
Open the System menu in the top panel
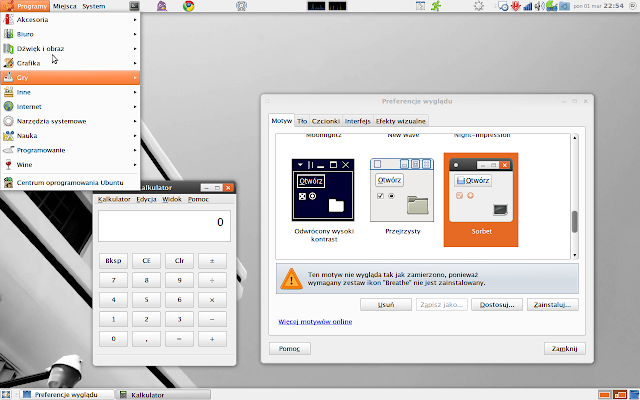(93, 6)
